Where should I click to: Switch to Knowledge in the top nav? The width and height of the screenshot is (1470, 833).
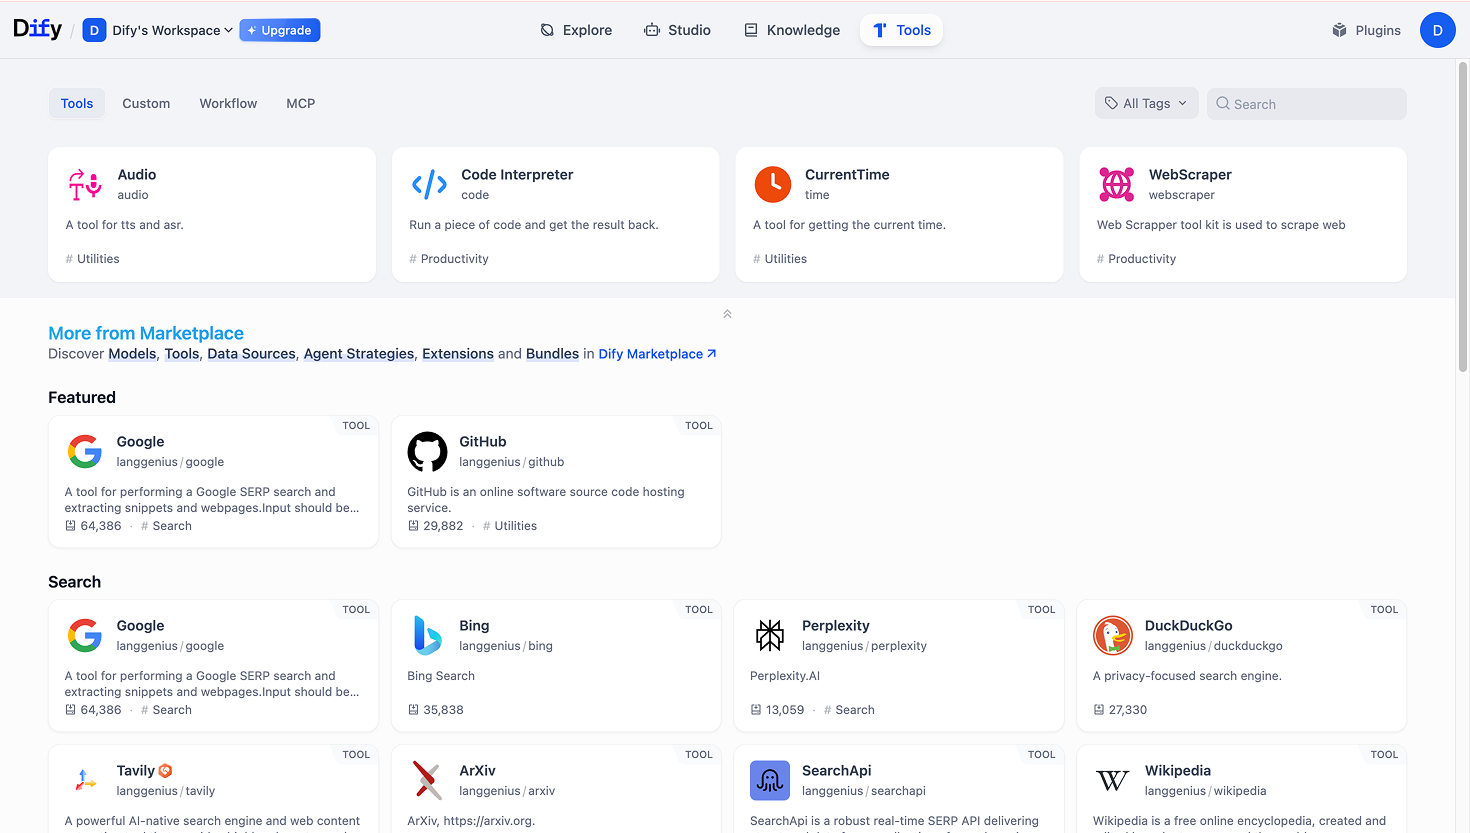792,30
